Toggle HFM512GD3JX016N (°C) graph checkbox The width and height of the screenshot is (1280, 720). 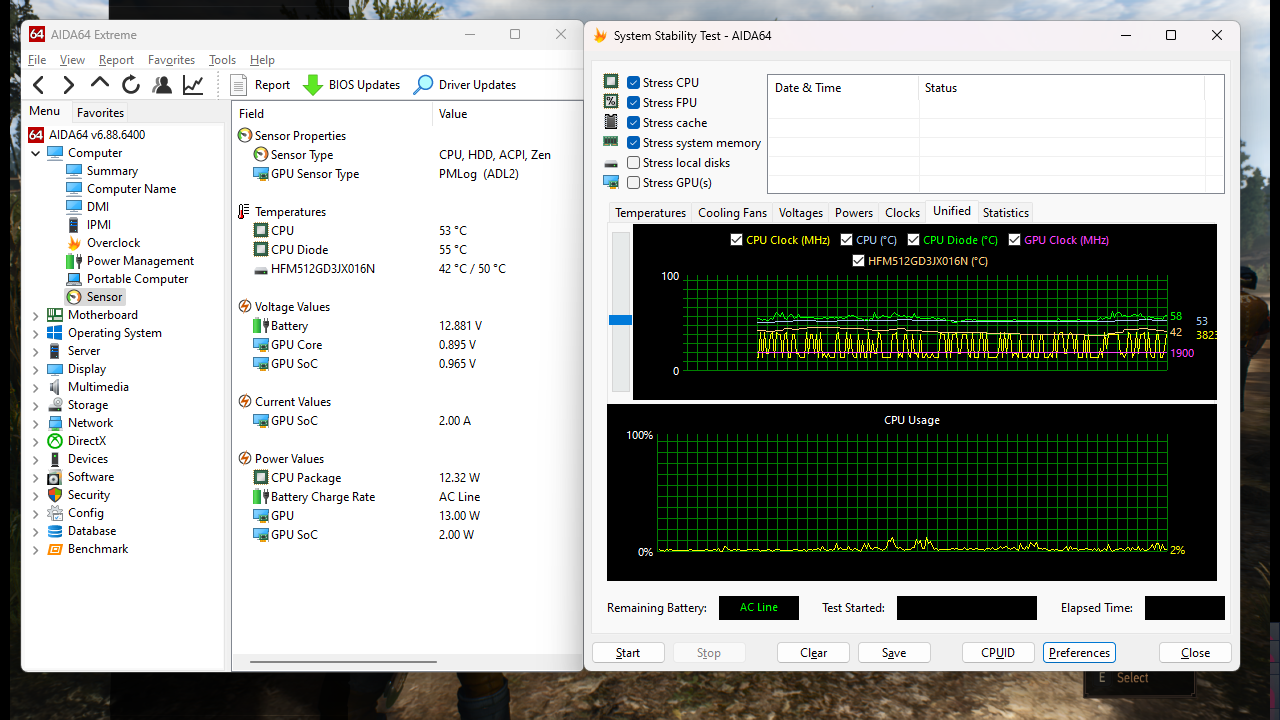pos(858,261)
